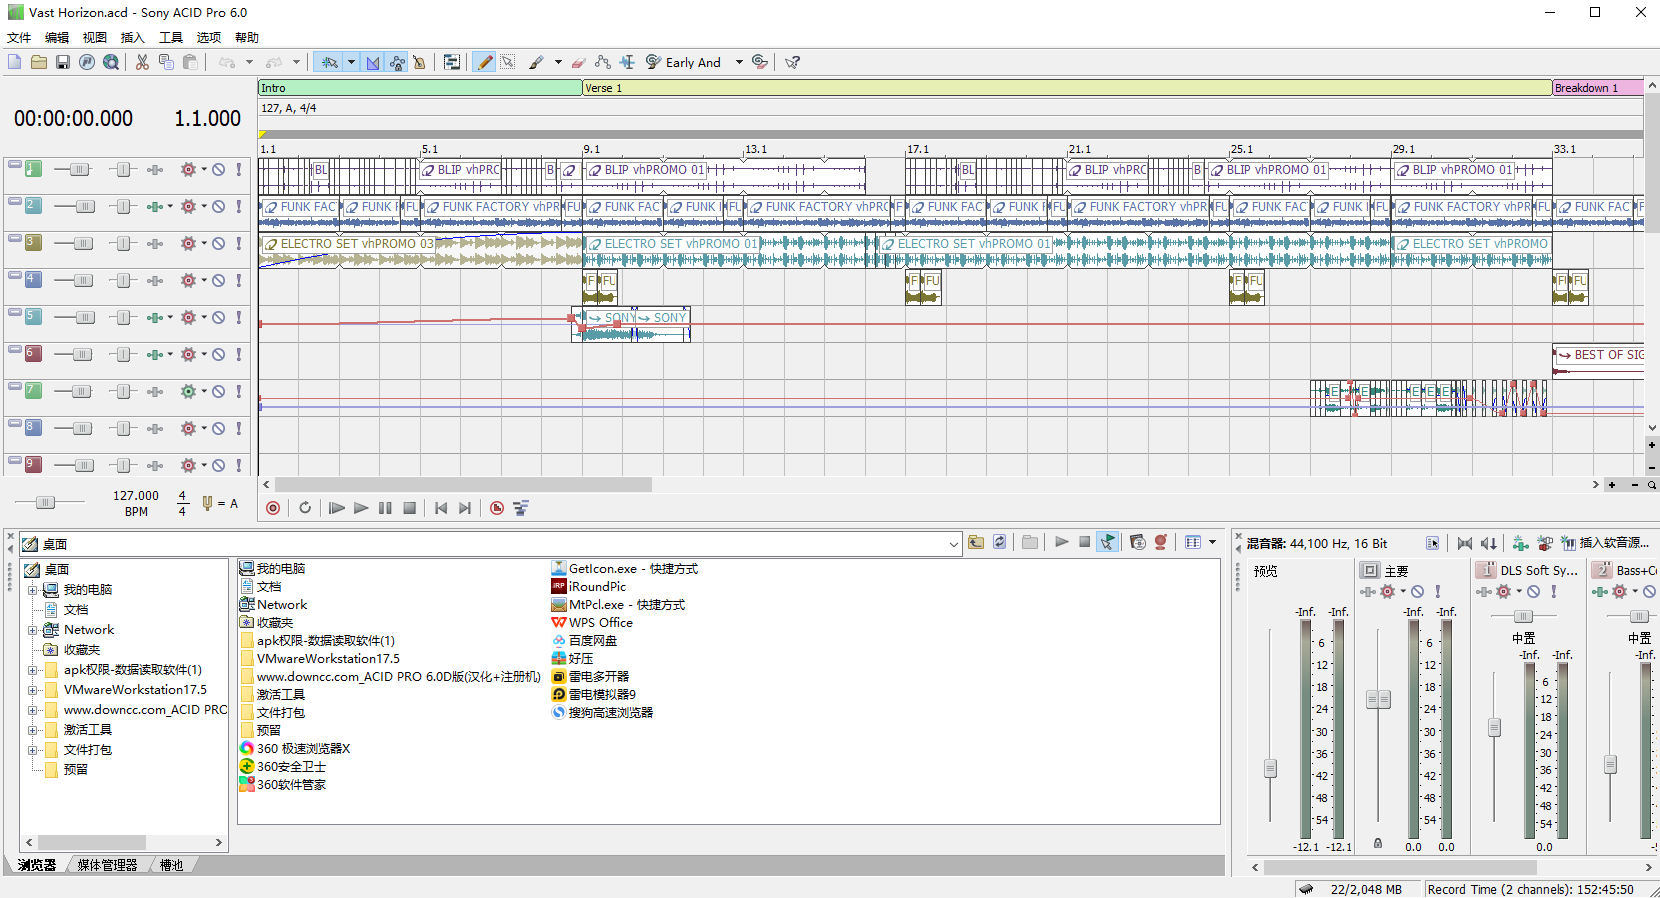Click the Refresh icon in explorer toolbar
This screenshot has width=1660, height=898.
pyautogui.click(x=999, y=542)
